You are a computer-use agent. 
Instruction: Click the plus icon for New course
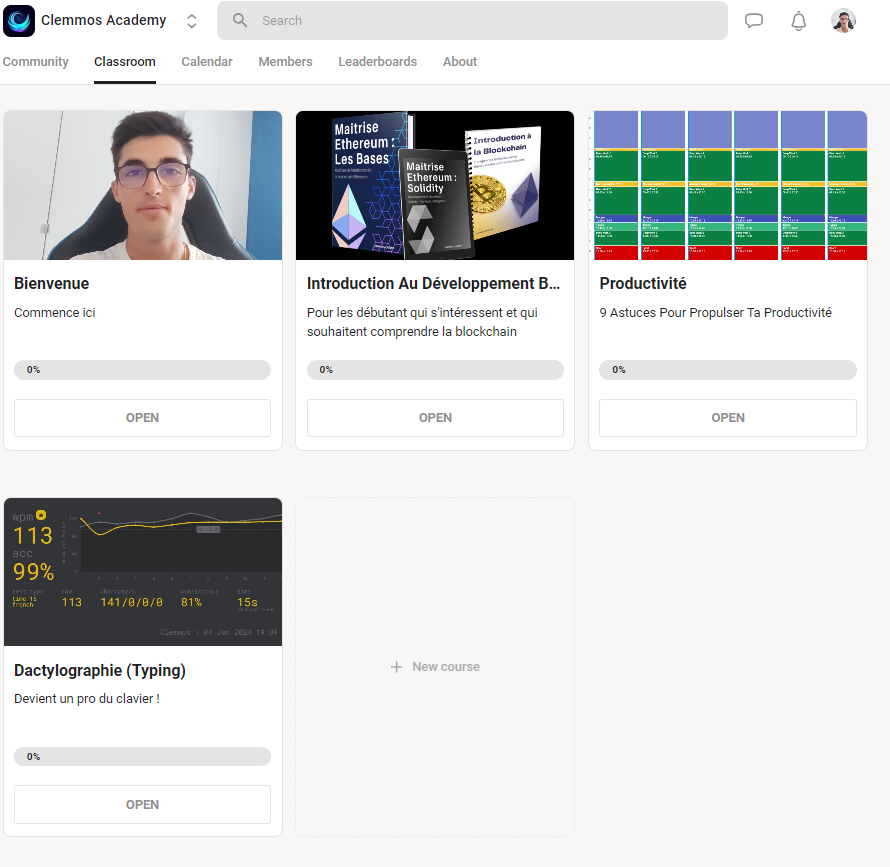point(396,667)
